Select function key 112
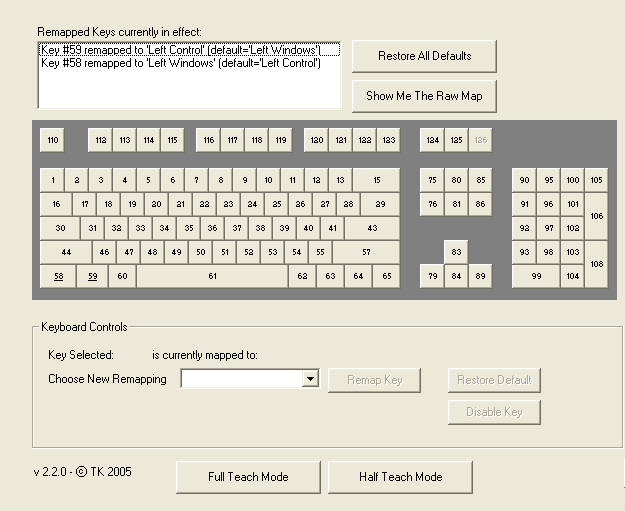 (100, 140)
